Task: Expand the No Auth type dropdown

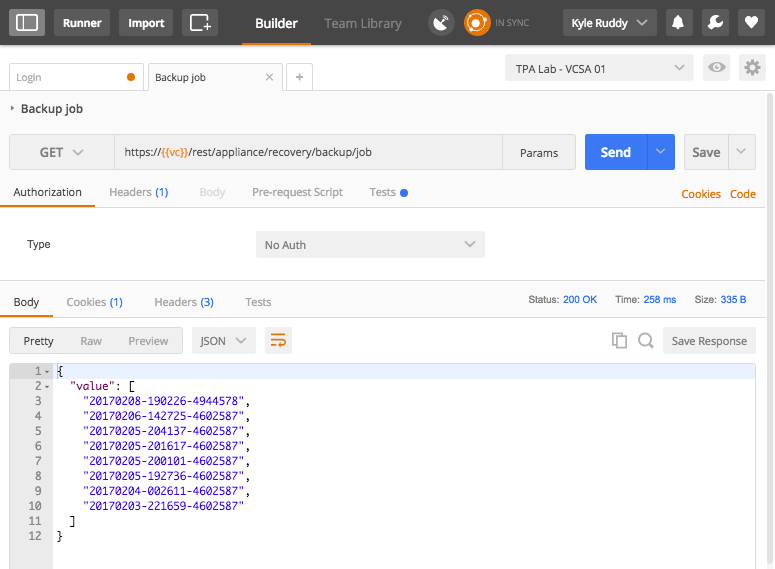Action: point(370,245)
